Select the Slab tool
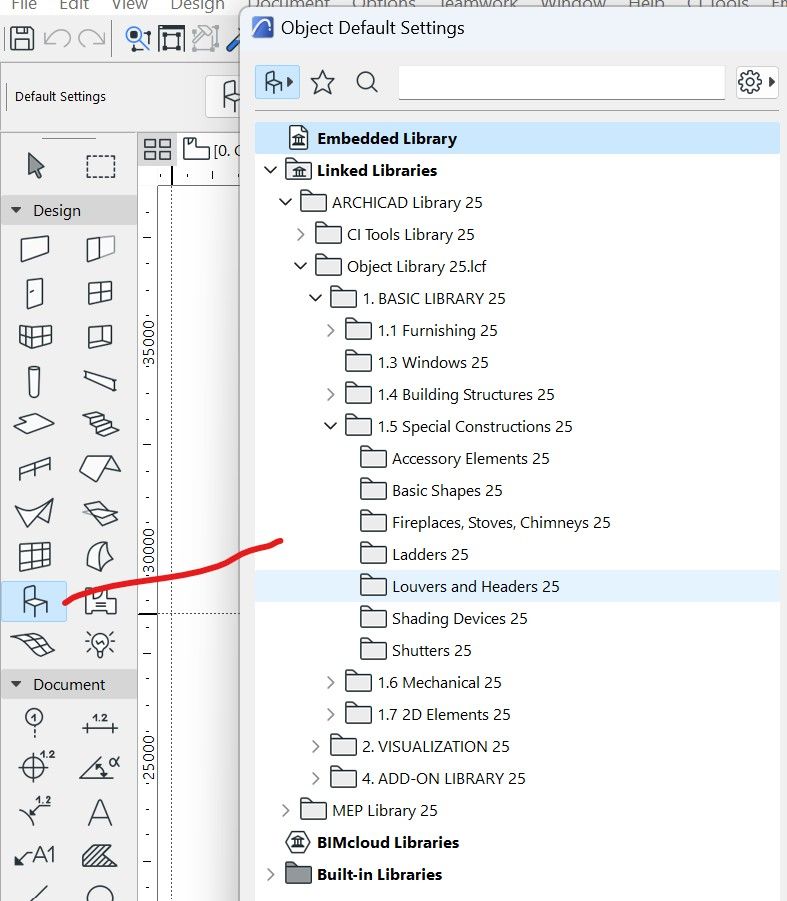 click(x=34, y=424)
